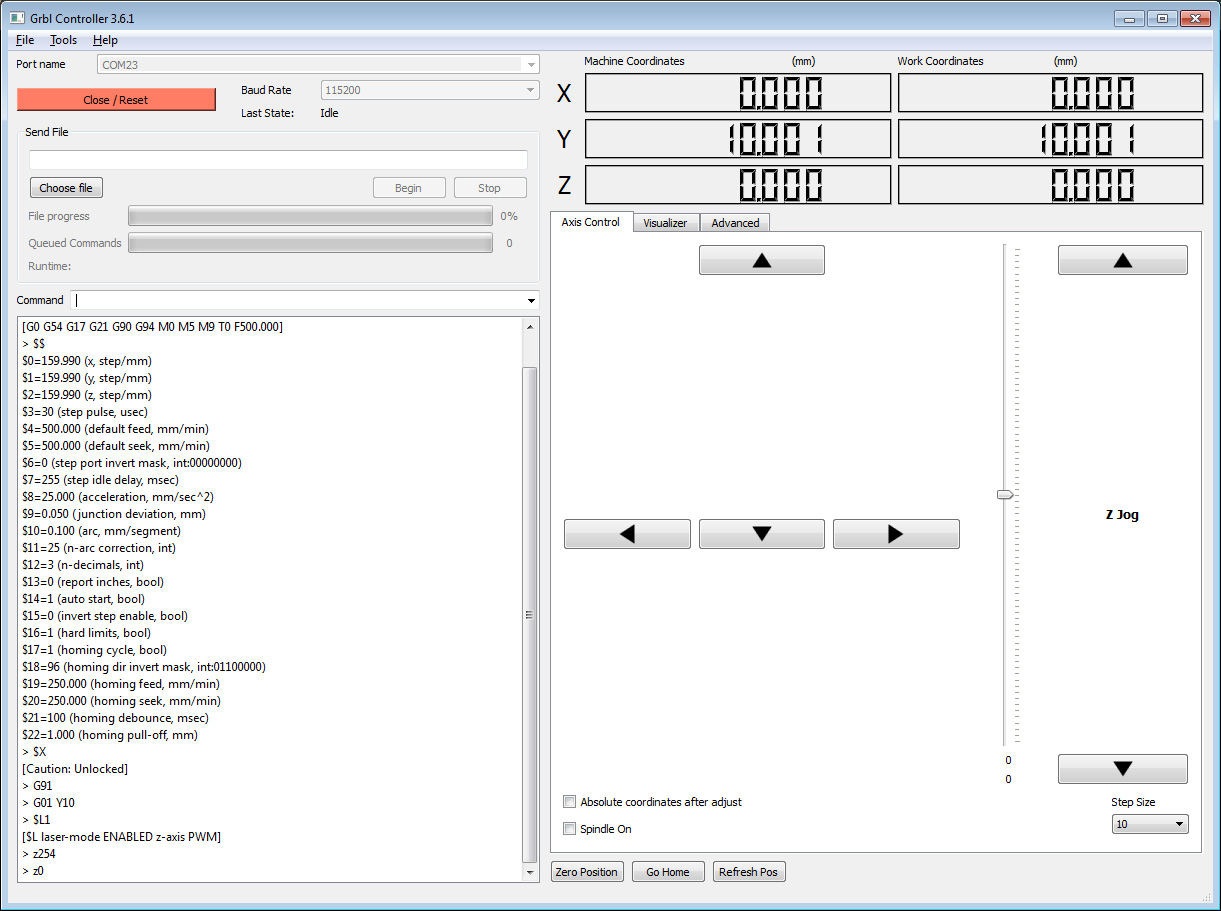
Task: Switch to the Visualizer tab
Action: (x=665, y=223)
